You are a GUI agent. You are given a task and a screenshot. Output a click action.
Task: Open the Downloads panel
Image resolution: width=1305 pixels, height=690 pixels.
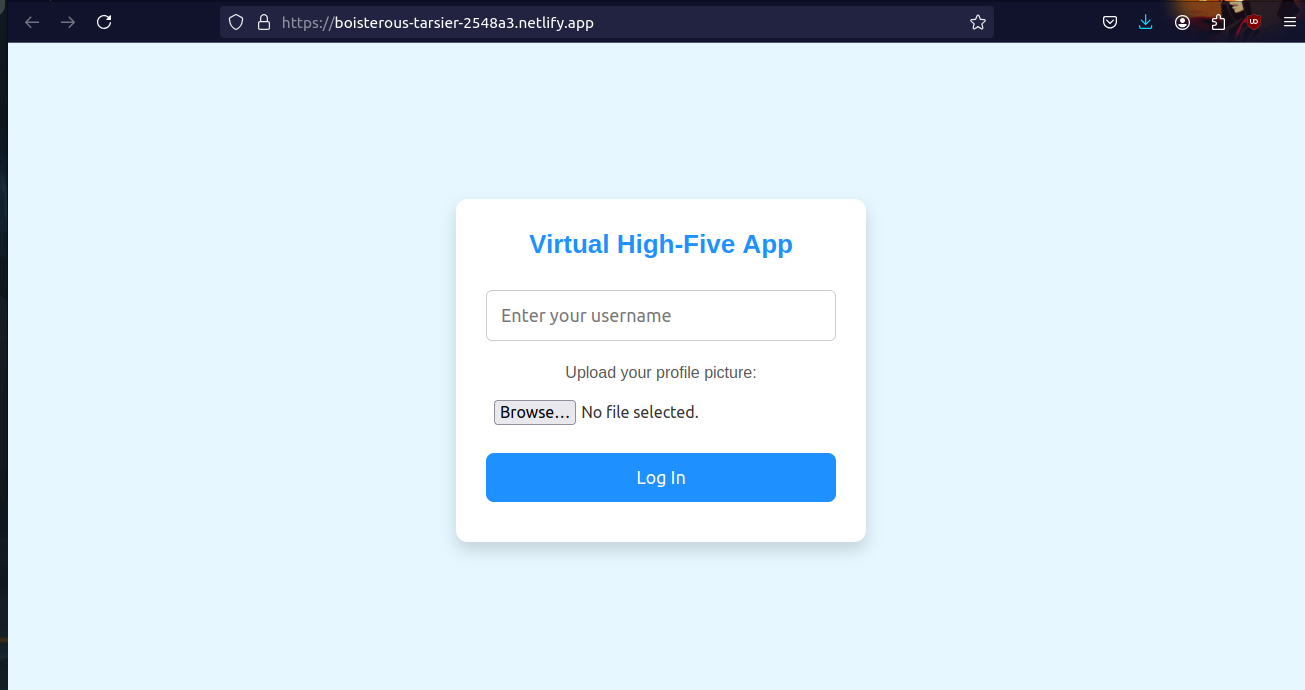(x=1146, y=22)
